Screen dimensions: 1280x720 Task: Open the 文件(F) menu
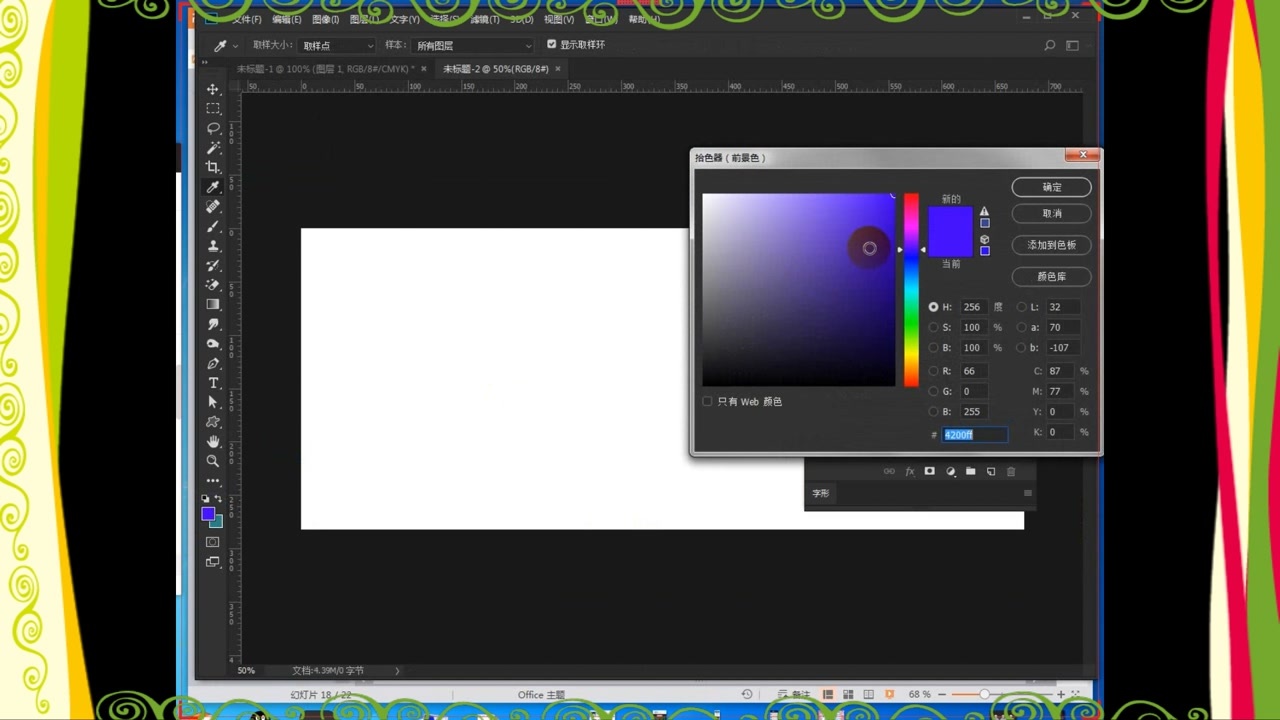coord(247,19)
